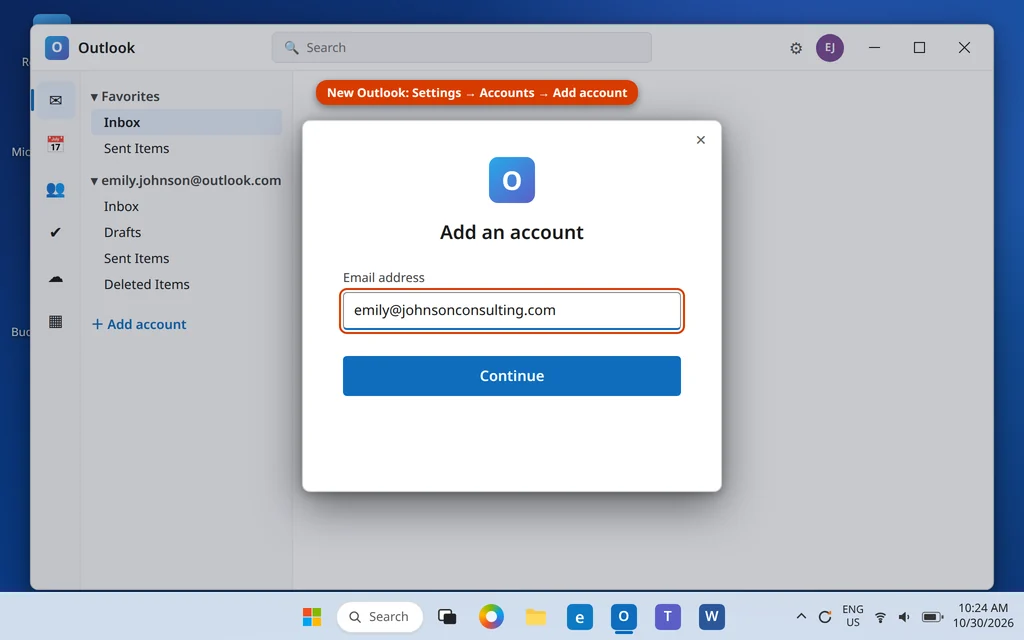Open Outlook settings gear icon
The width and height of the screenshot is (1024, 640).
pos(795,48)
